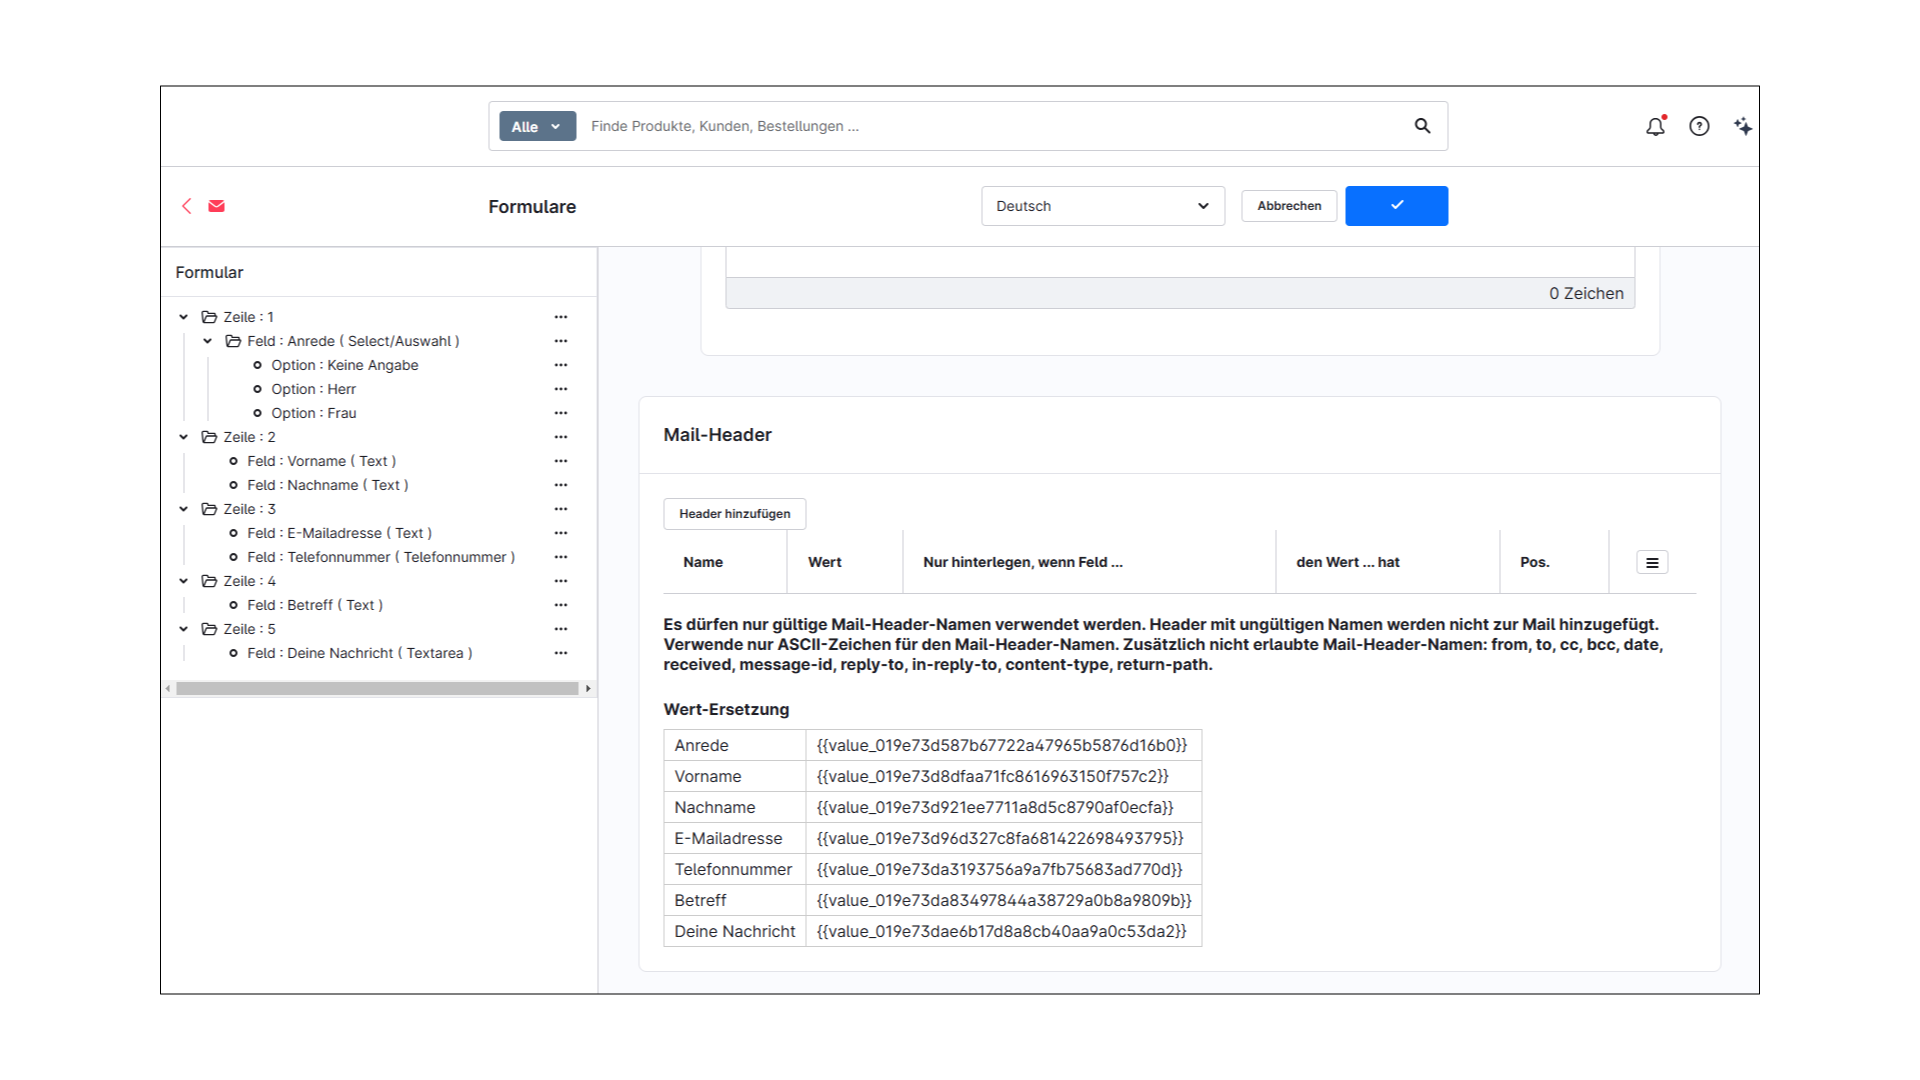Select Feld : Telefonnummer tree item
This screenshot has height=1080, width=1920.
click(x=381, y=557)
